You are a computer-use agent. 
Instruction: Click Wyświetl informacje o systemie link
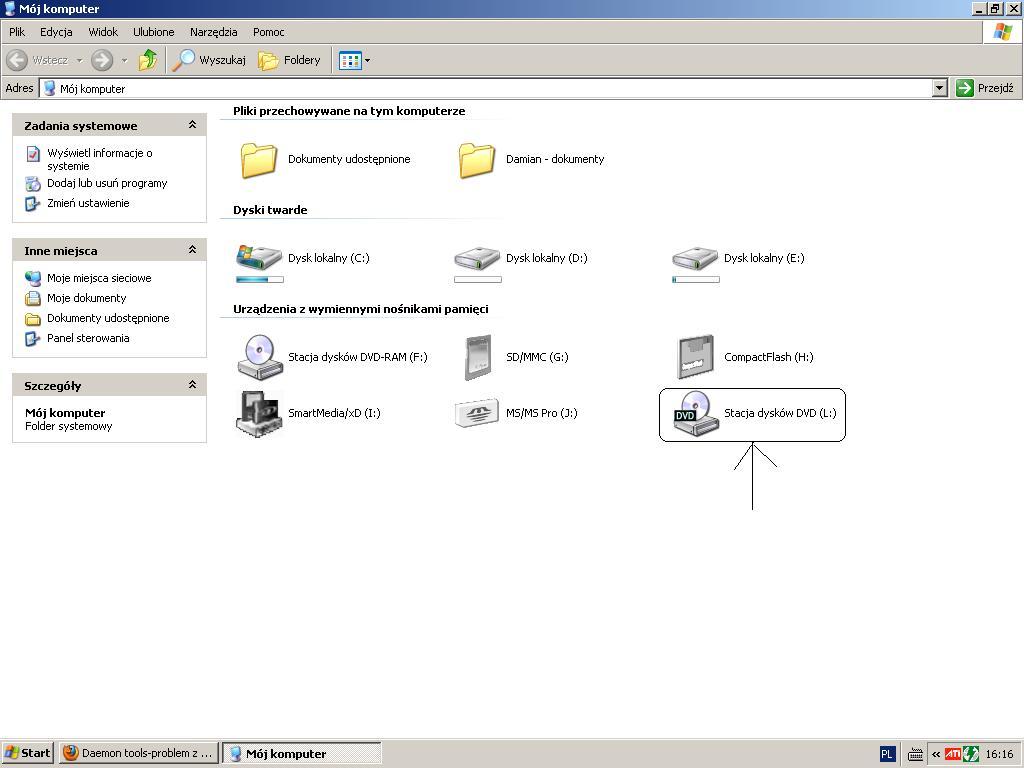point(99,159)
